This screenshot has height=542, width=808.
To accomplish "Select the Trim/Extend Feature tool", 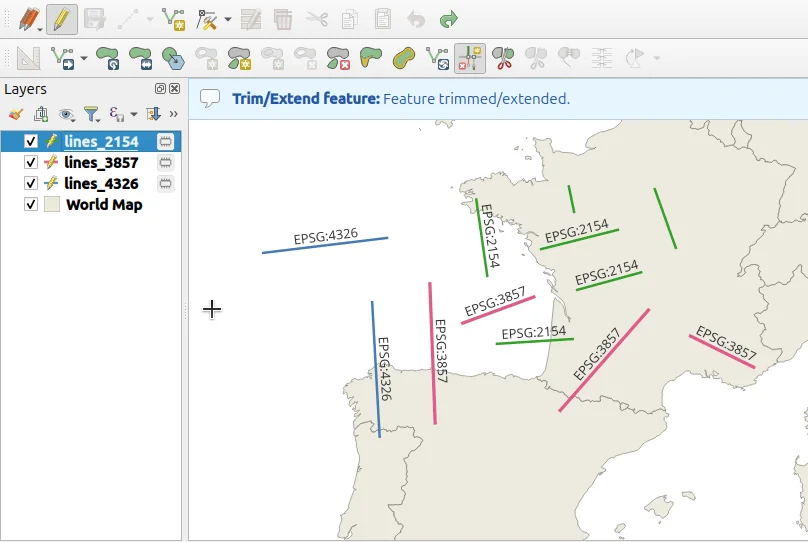I will click(x=469, y=58).
